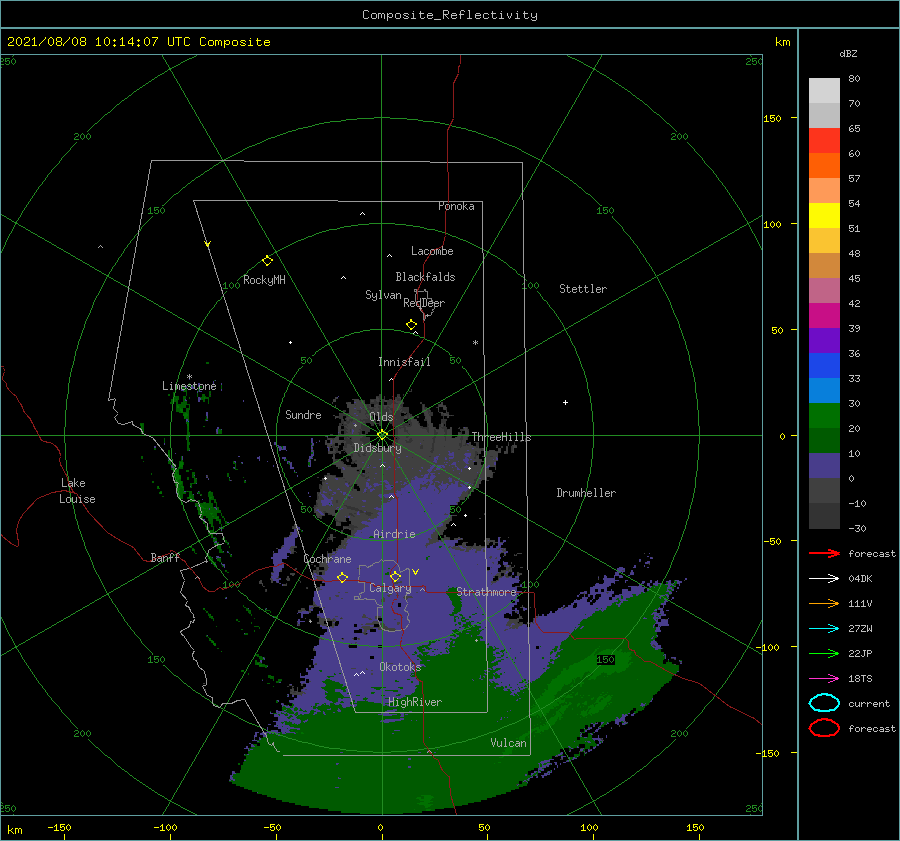Click the yellow swatch between 54 and 51 dBZ
Screen dimensions: 900x841
point(824,215)
